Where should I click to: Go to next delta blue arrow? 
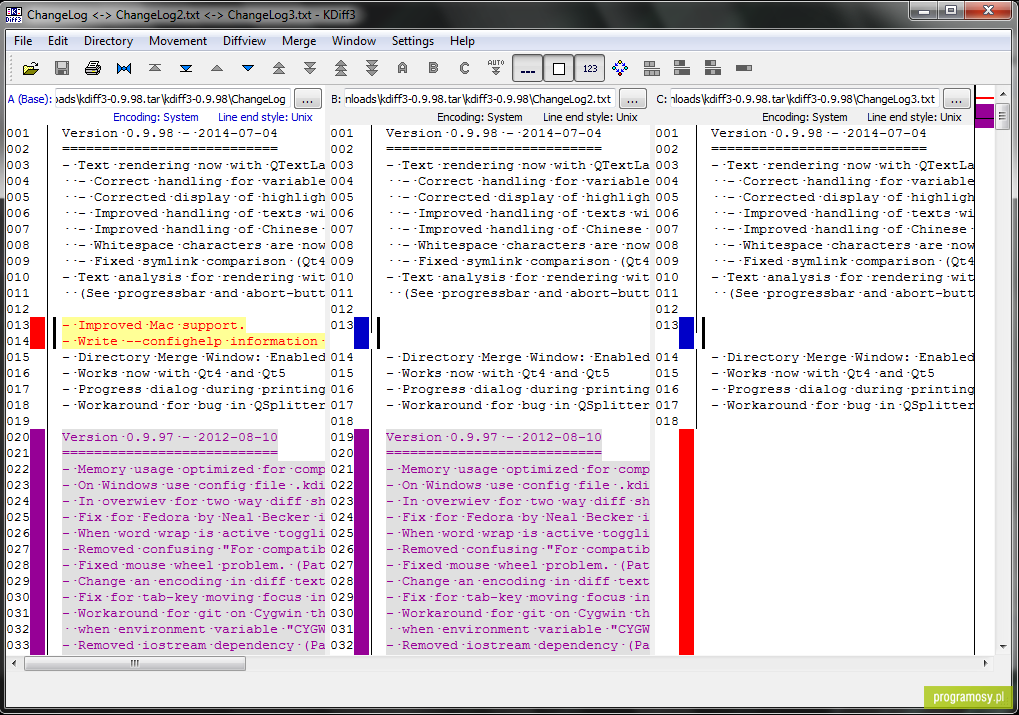pos(248,68)
